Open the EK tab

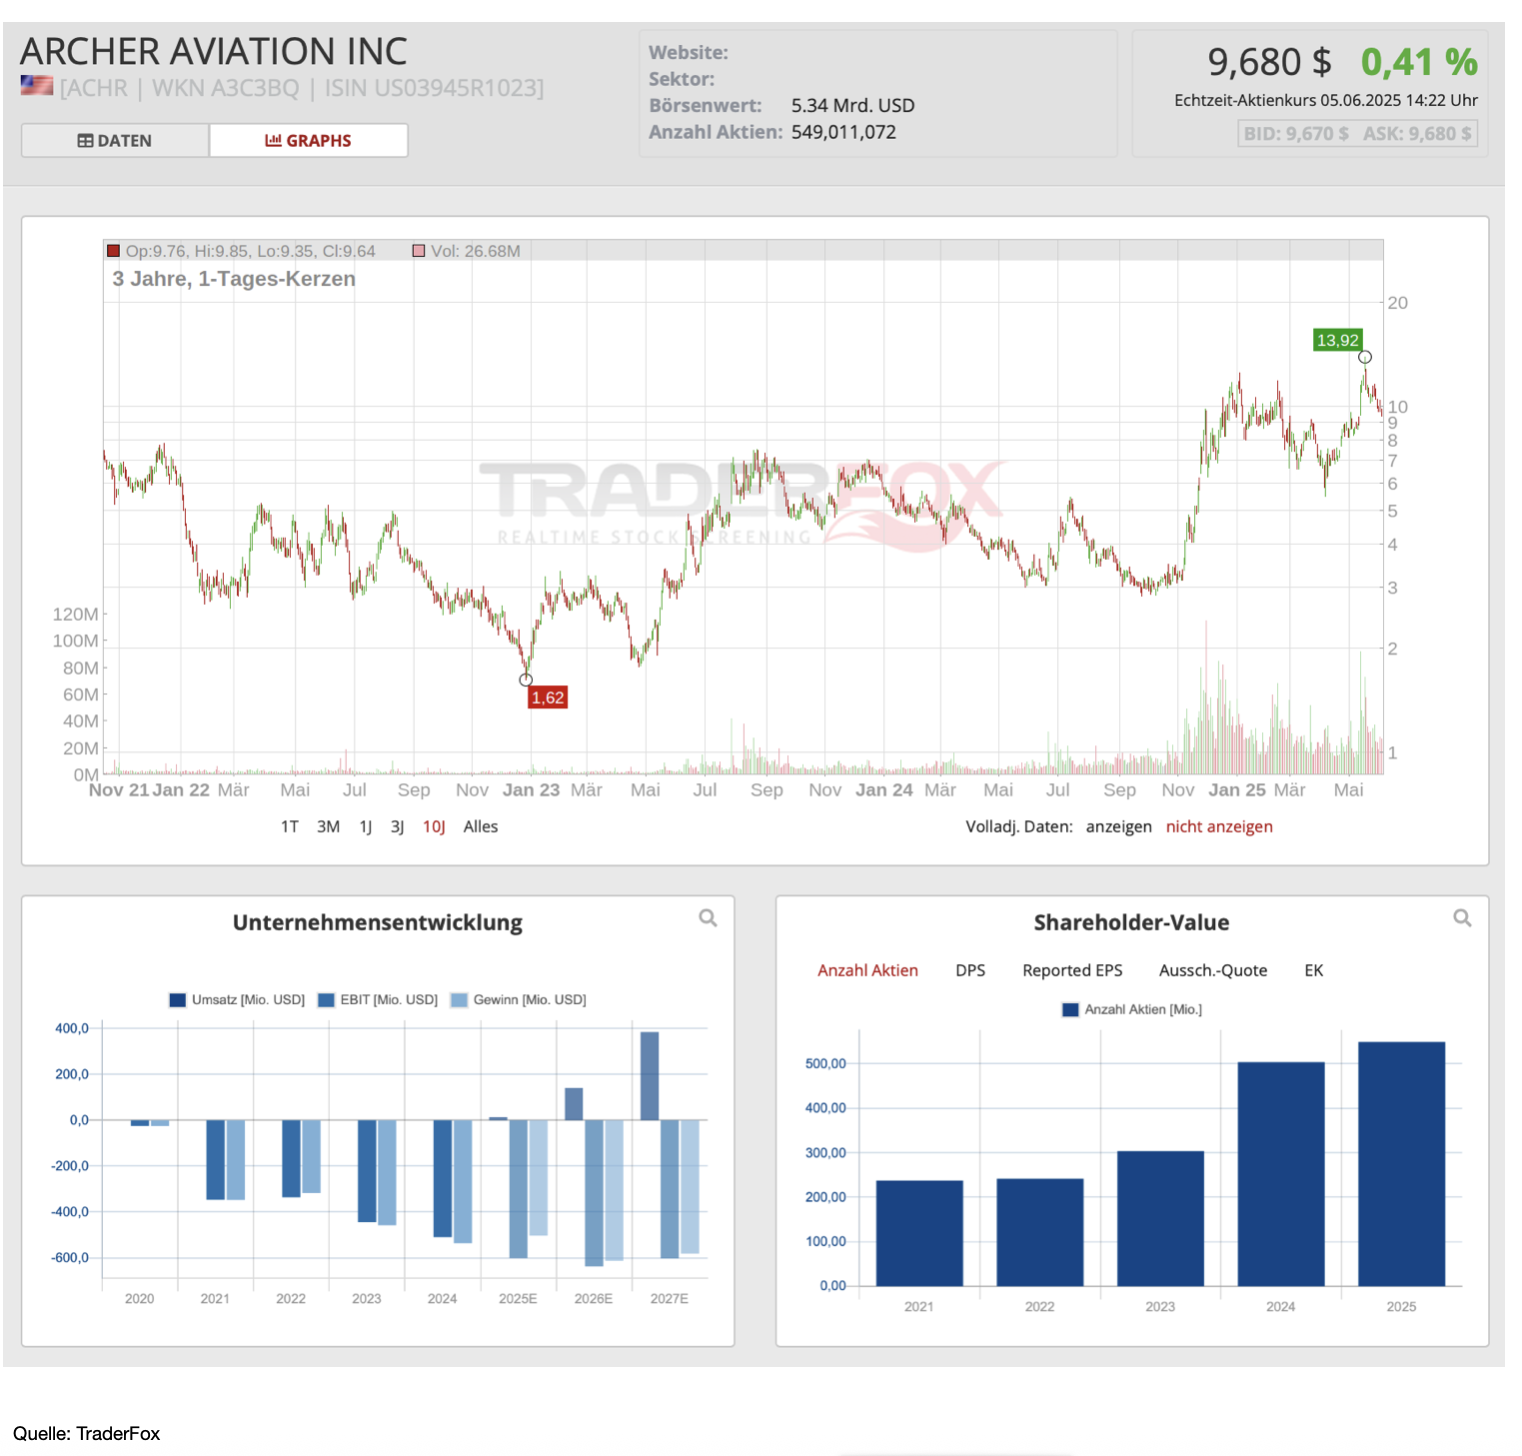click(x=1314, y=971)
